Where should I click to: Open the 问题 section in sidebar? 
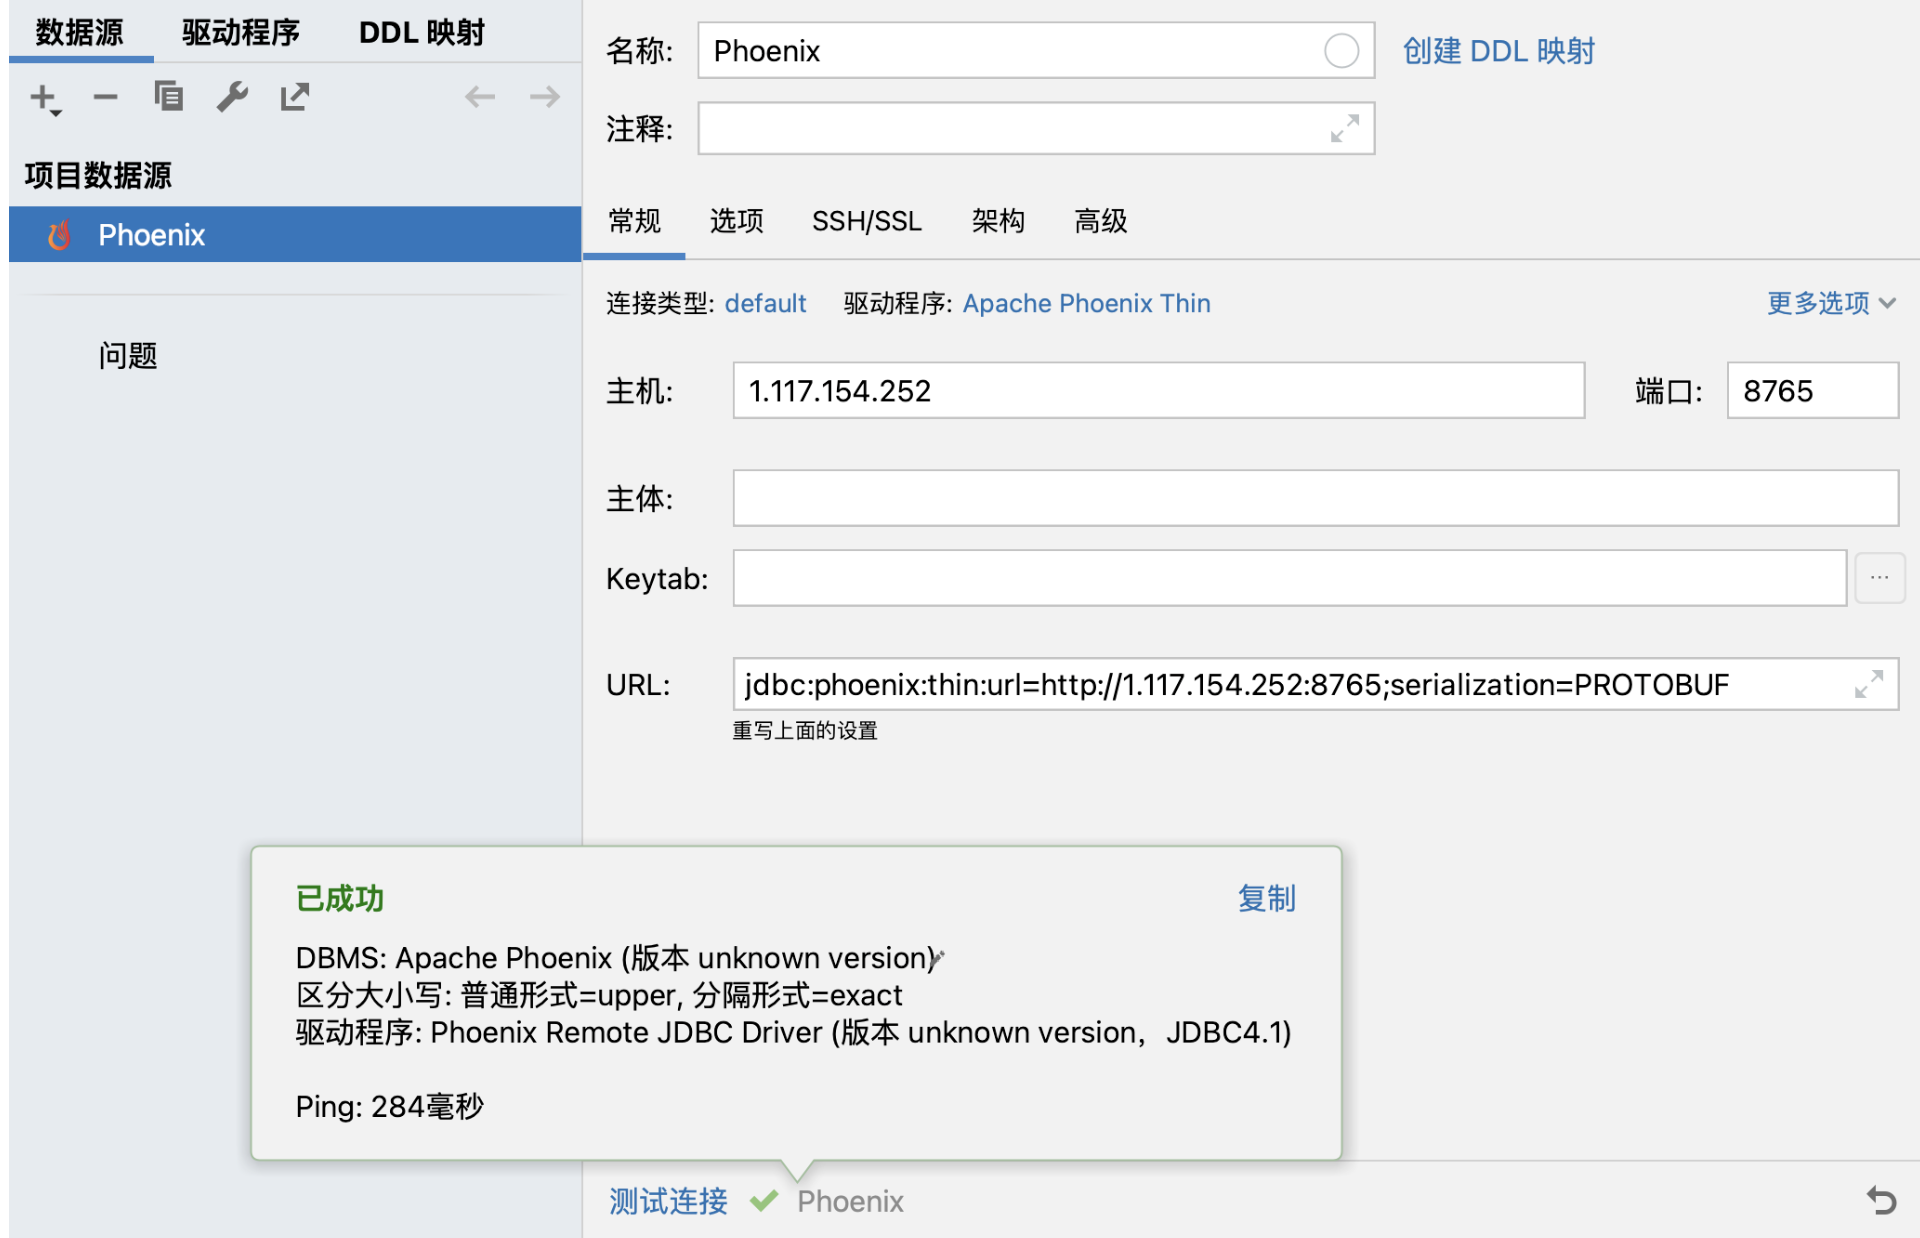point(128,355)
